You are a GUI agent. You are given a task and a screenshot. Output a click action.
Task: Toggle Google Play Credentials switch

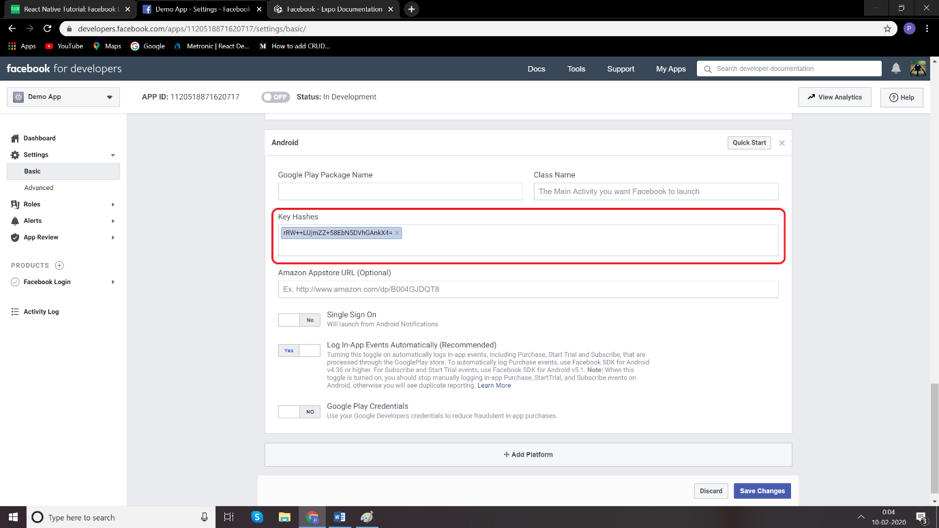click(299, 412)
